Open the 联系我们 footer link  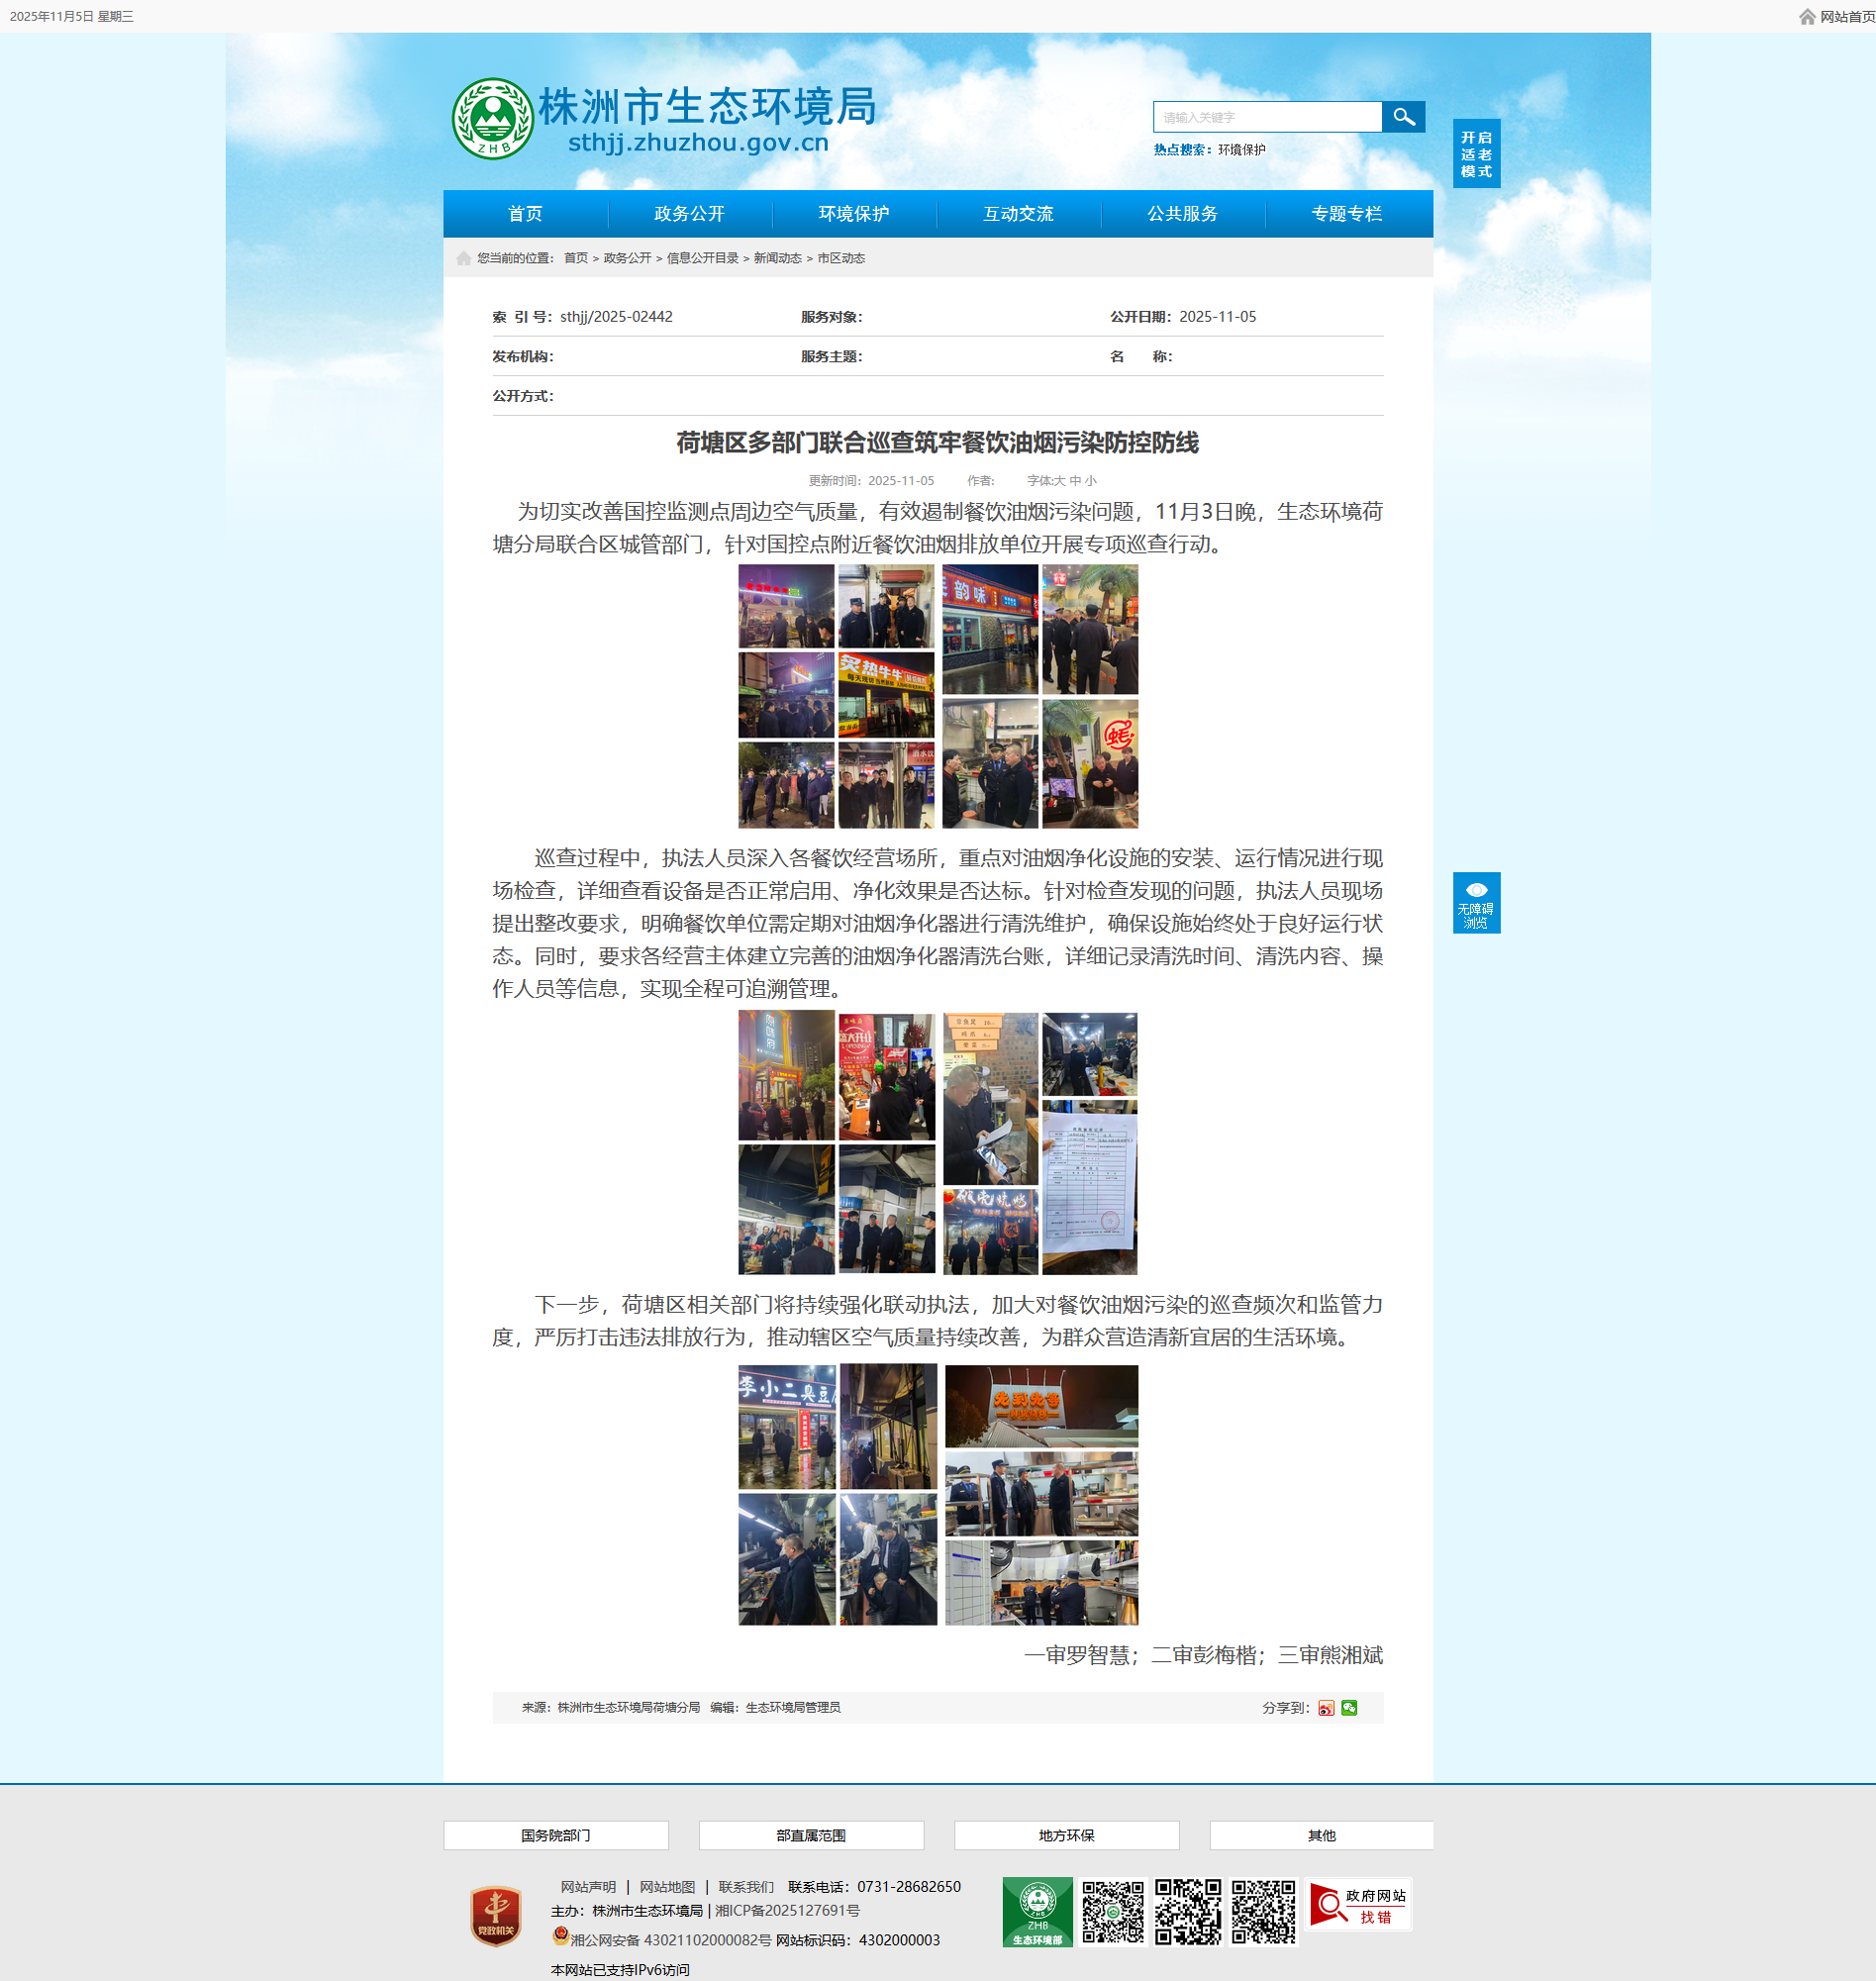pos(745,1887)
